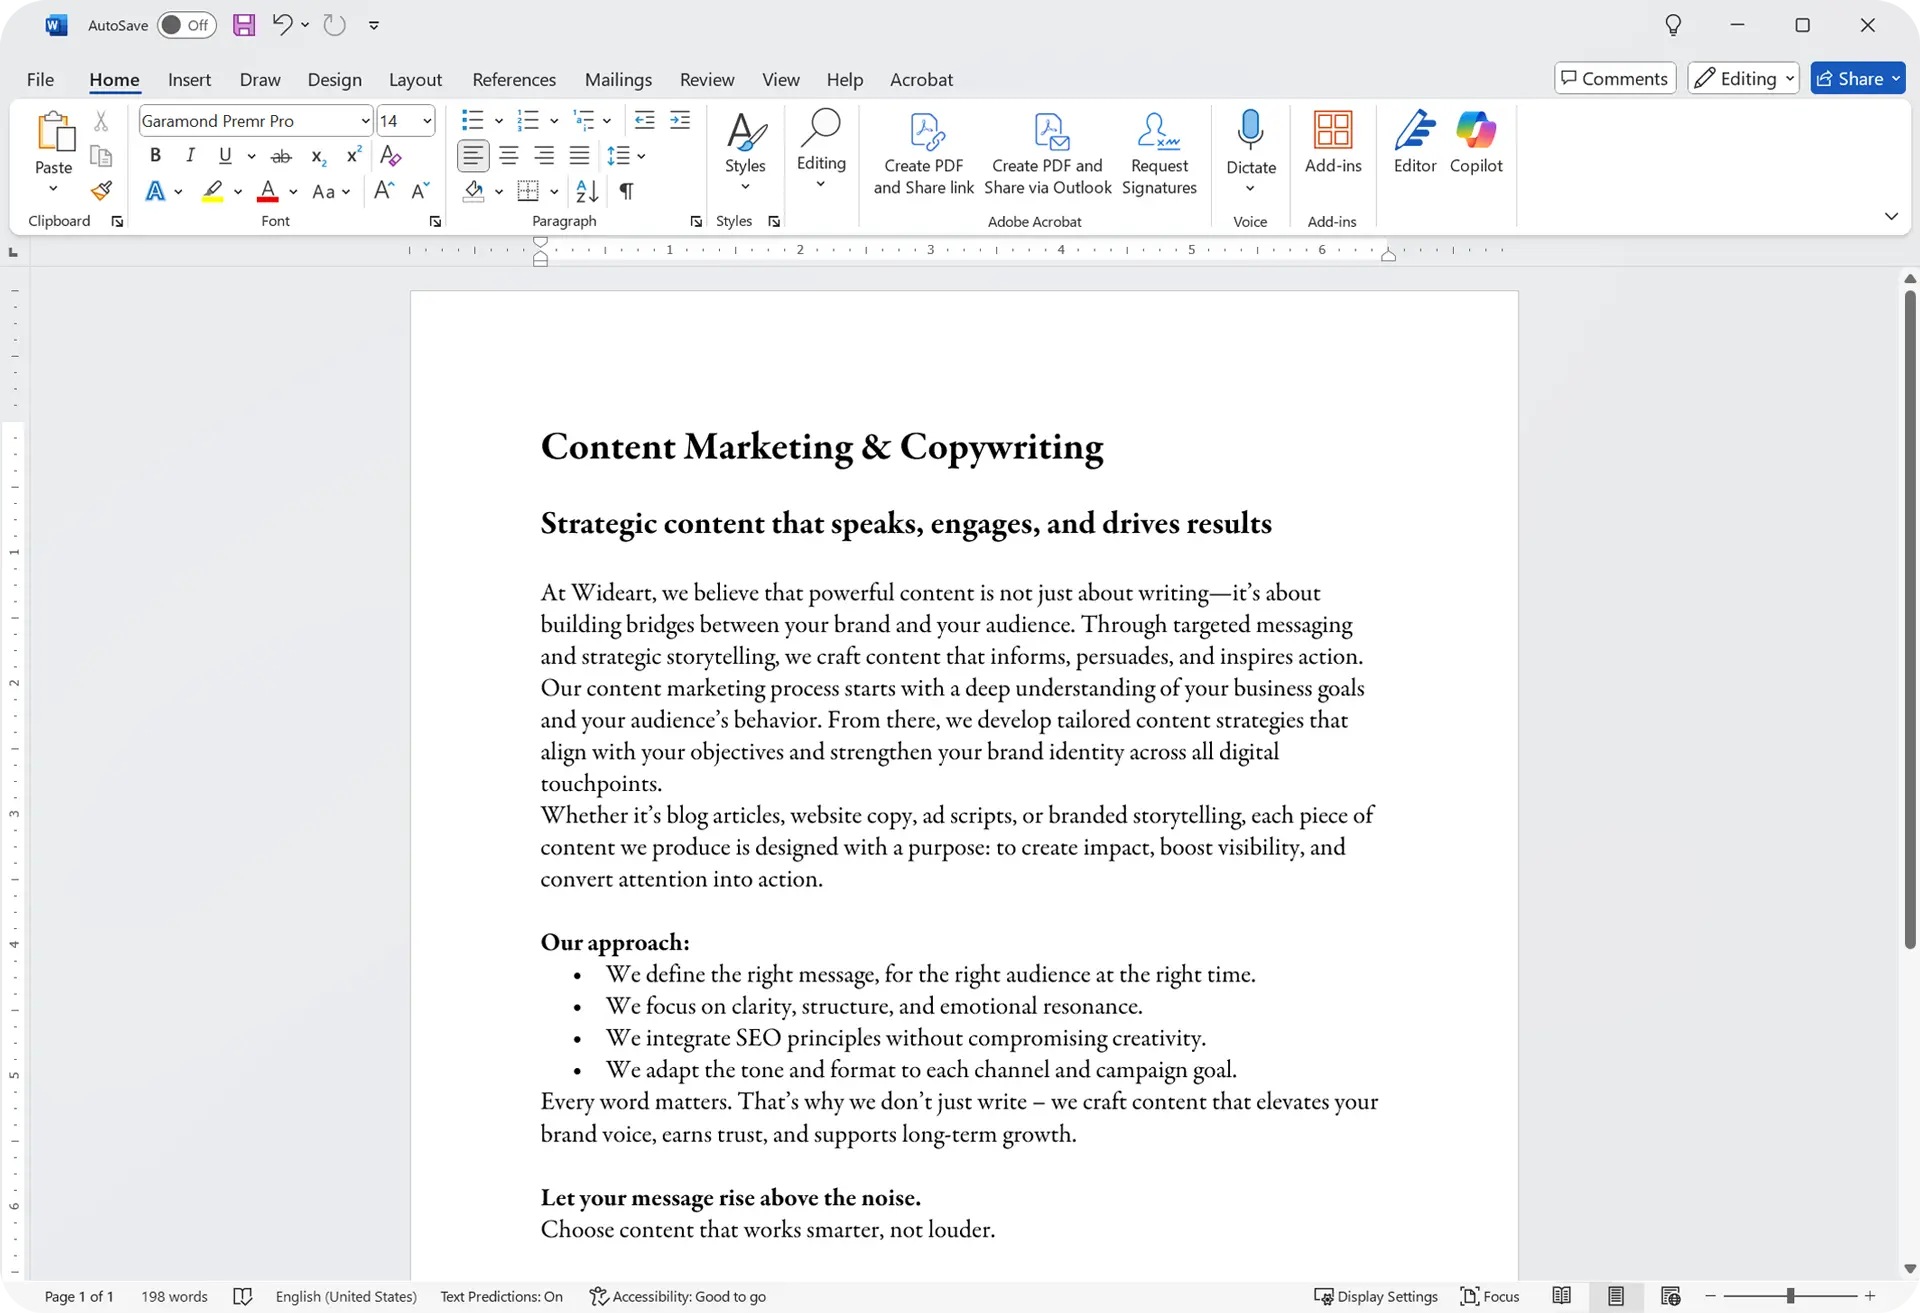This screenshot has height=1313, width=1920.
Task: Switch to the Design tab
Action: pos(334,79)
